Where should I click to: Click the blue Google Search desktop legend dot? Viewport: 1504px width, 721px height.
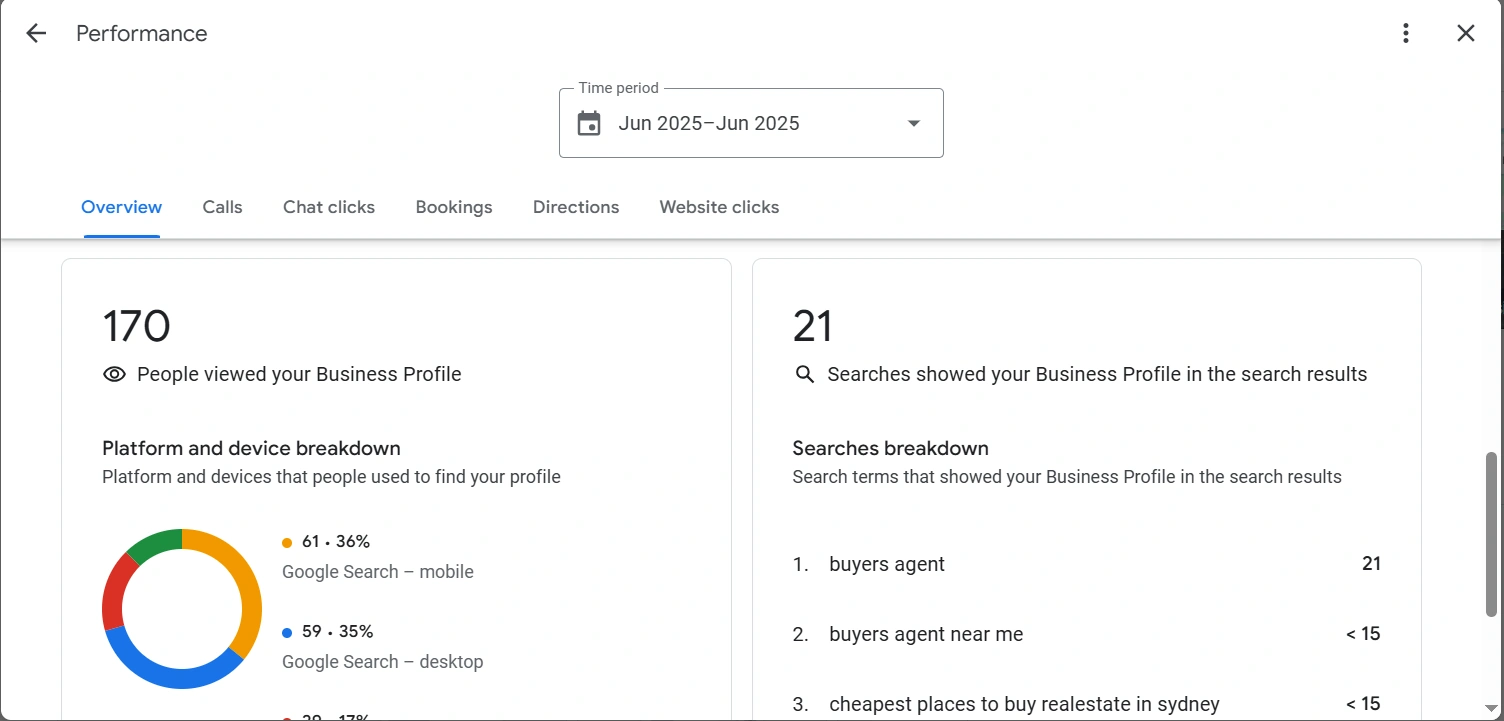point(287,633)
